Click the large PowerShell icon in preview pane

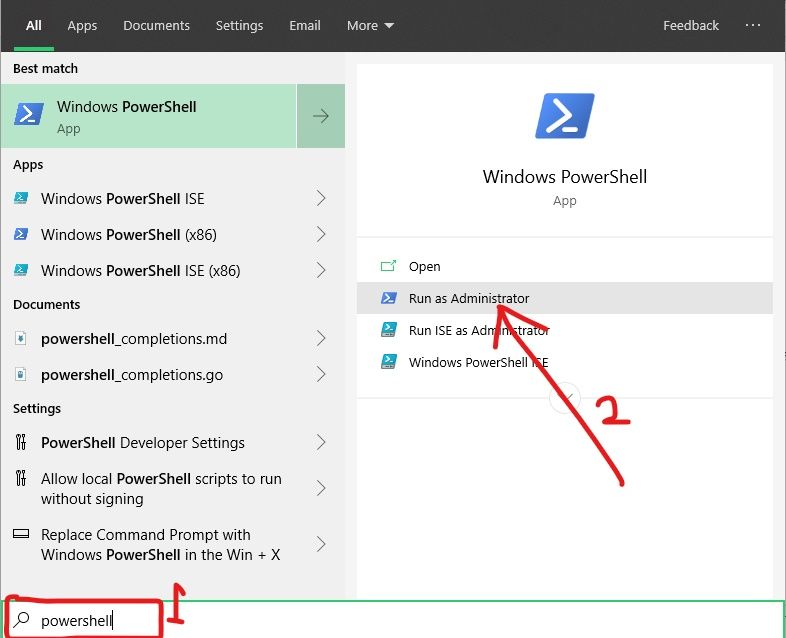pos(565,116)
